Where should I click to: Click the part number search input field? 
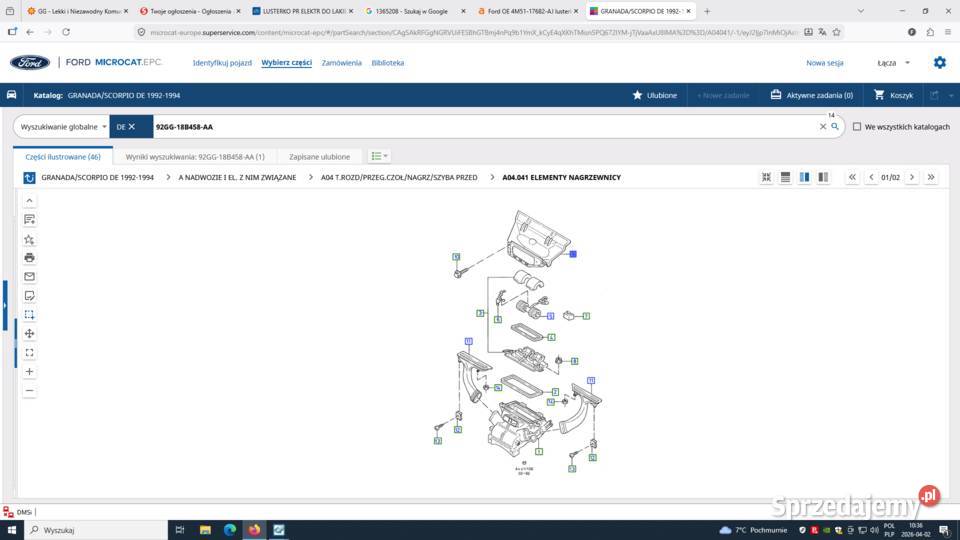click(x=480, y=127)
